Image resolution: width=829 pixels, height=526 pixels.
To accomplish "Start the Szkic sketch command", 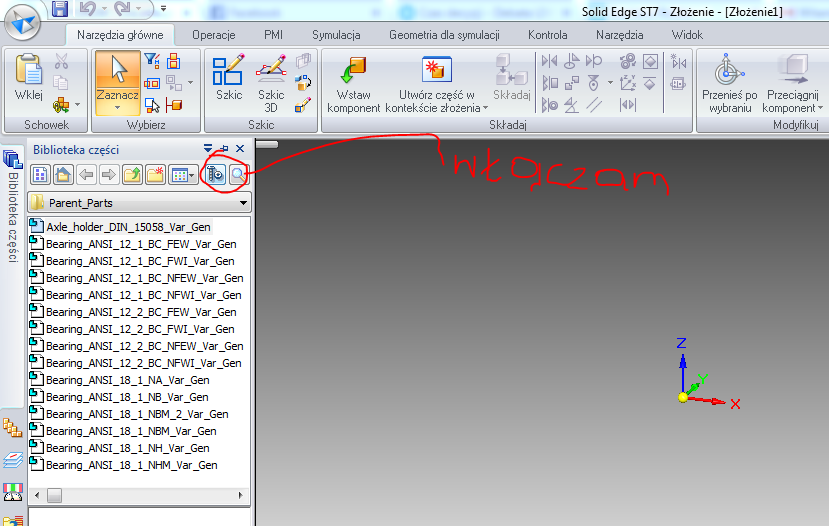I will [228, 77].
